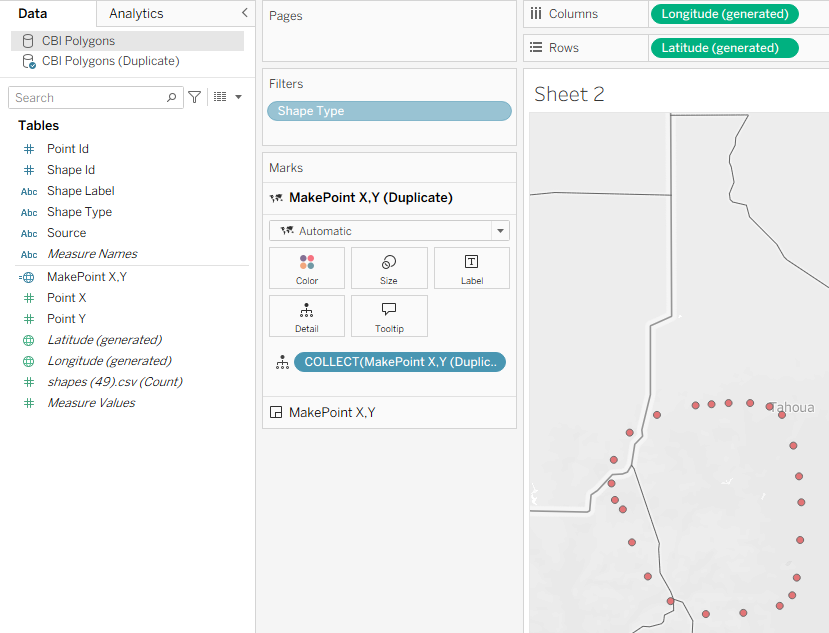Open the Tooltip marks card
The width and height of the screenshot is (829, 633).
click(x=389, y=316)
